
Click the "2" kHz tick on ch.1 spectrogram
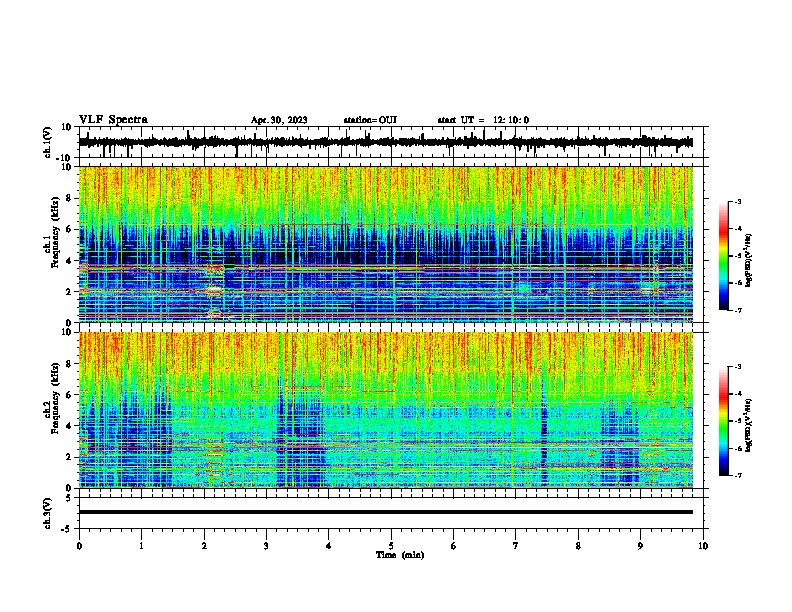coord(70,291)
